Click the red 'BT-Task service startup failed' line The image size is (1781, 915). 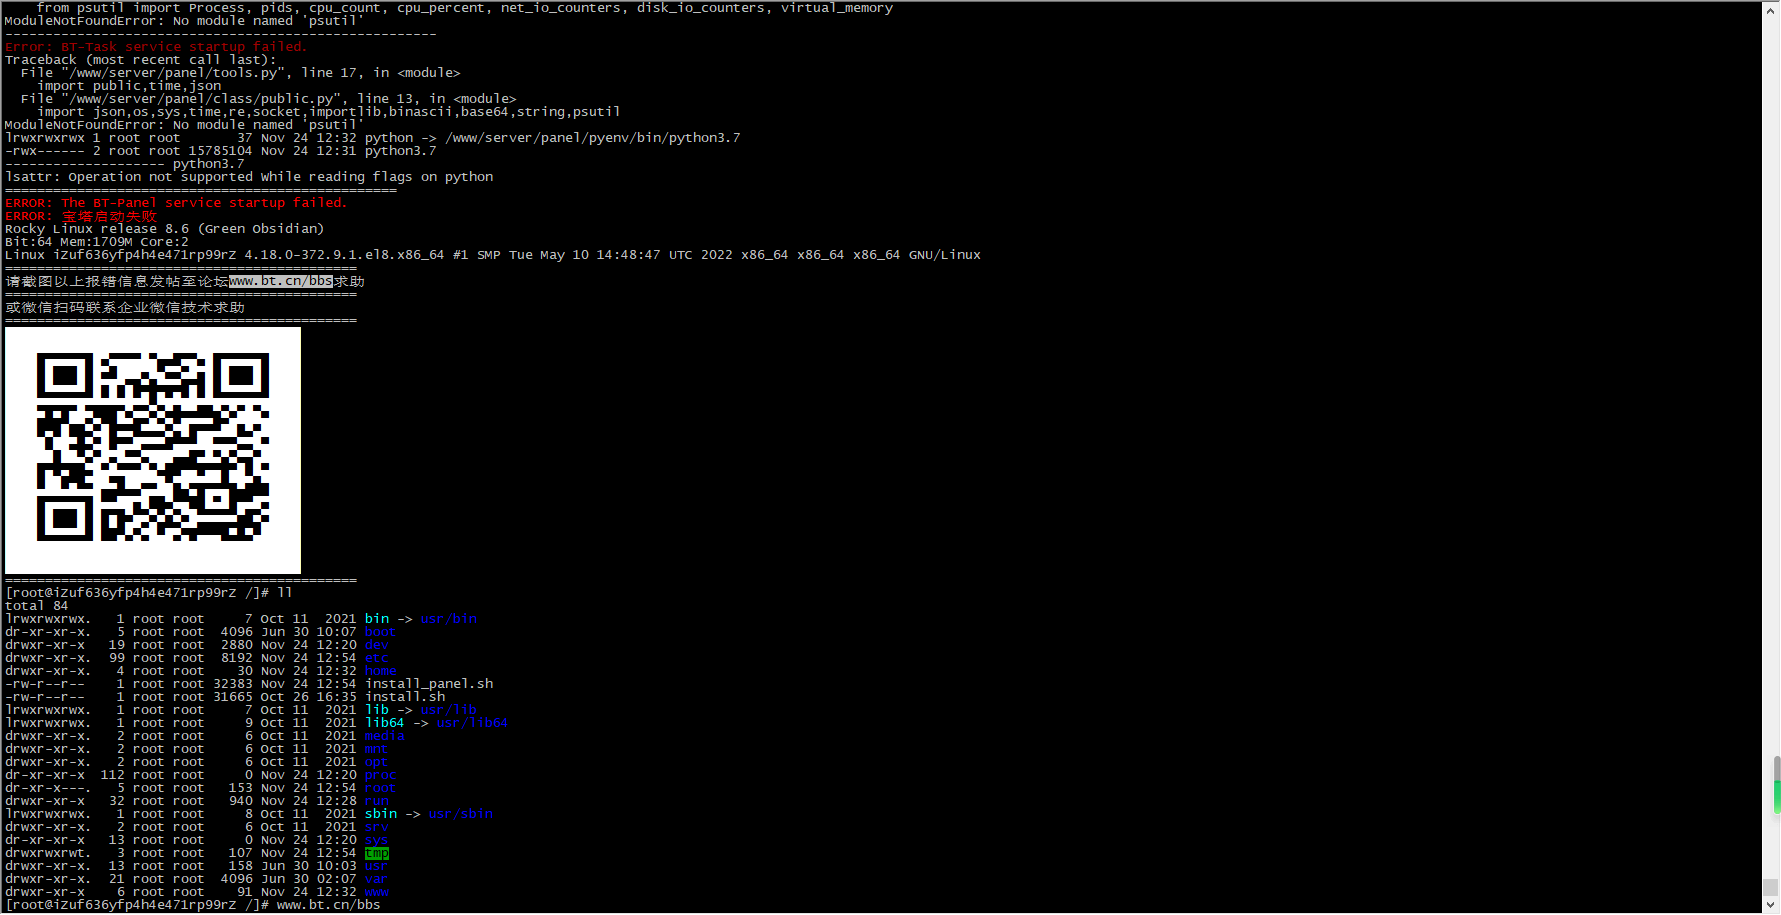tap(156, 47)
